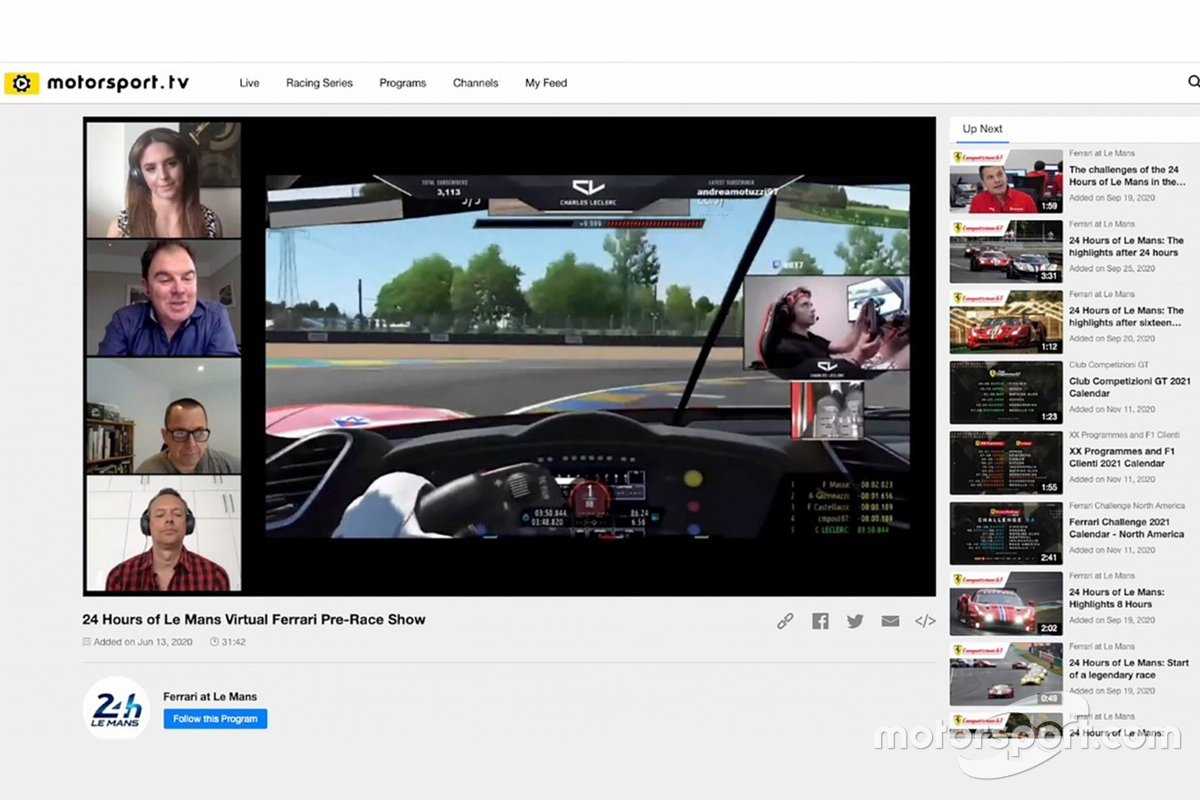Screen dimensions: 1200x800
Task: Click the main video player
Action: click(509, 357)
